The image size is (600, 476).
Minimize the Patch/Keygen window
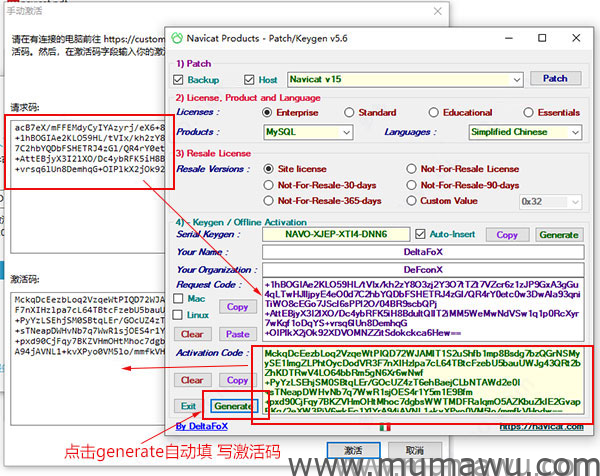point(509,38)
